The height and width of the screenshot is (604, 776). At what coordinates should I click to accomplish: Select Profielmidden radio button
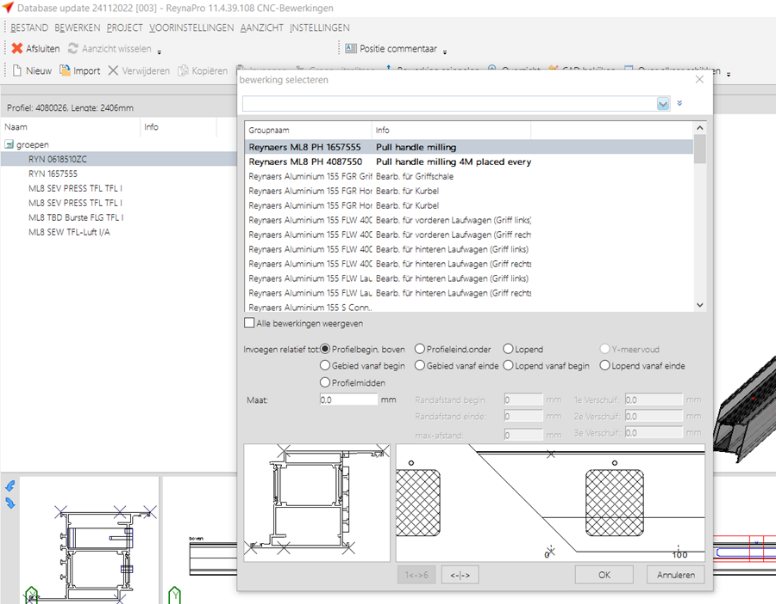coord(325,382)
